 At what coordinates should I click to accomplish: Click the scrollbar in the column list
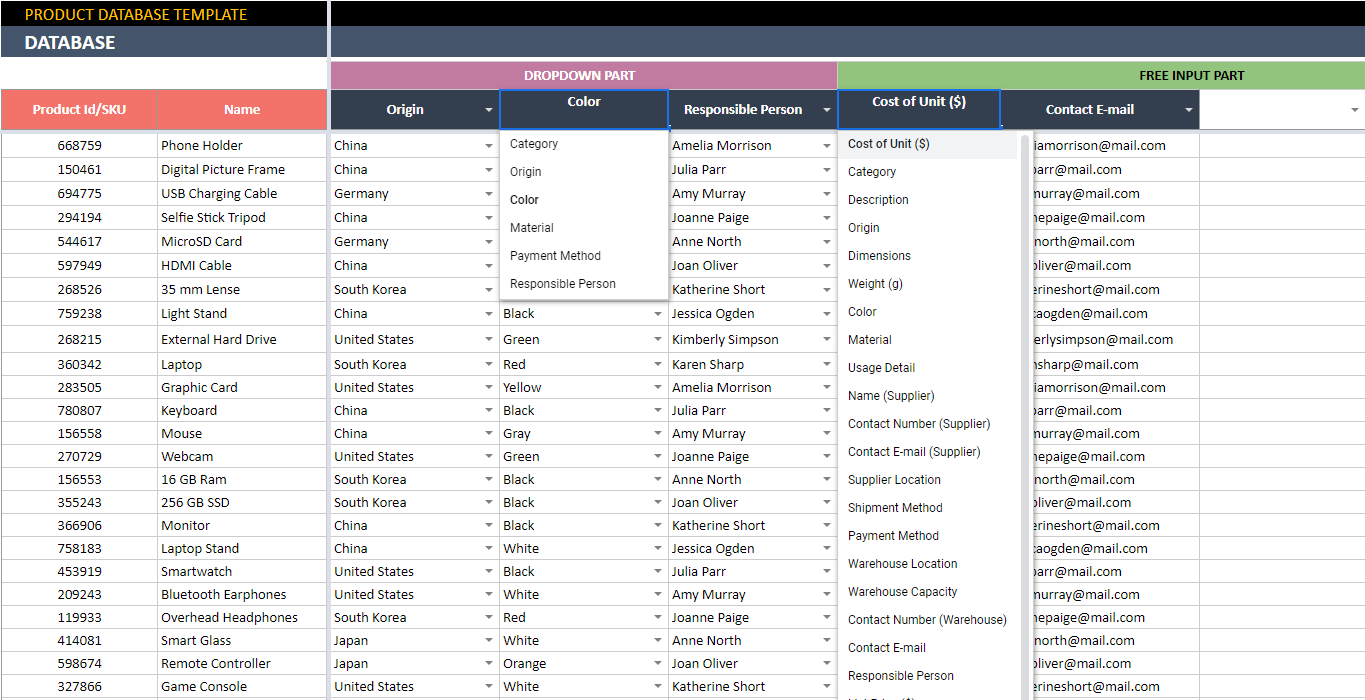click(1025, 300)
